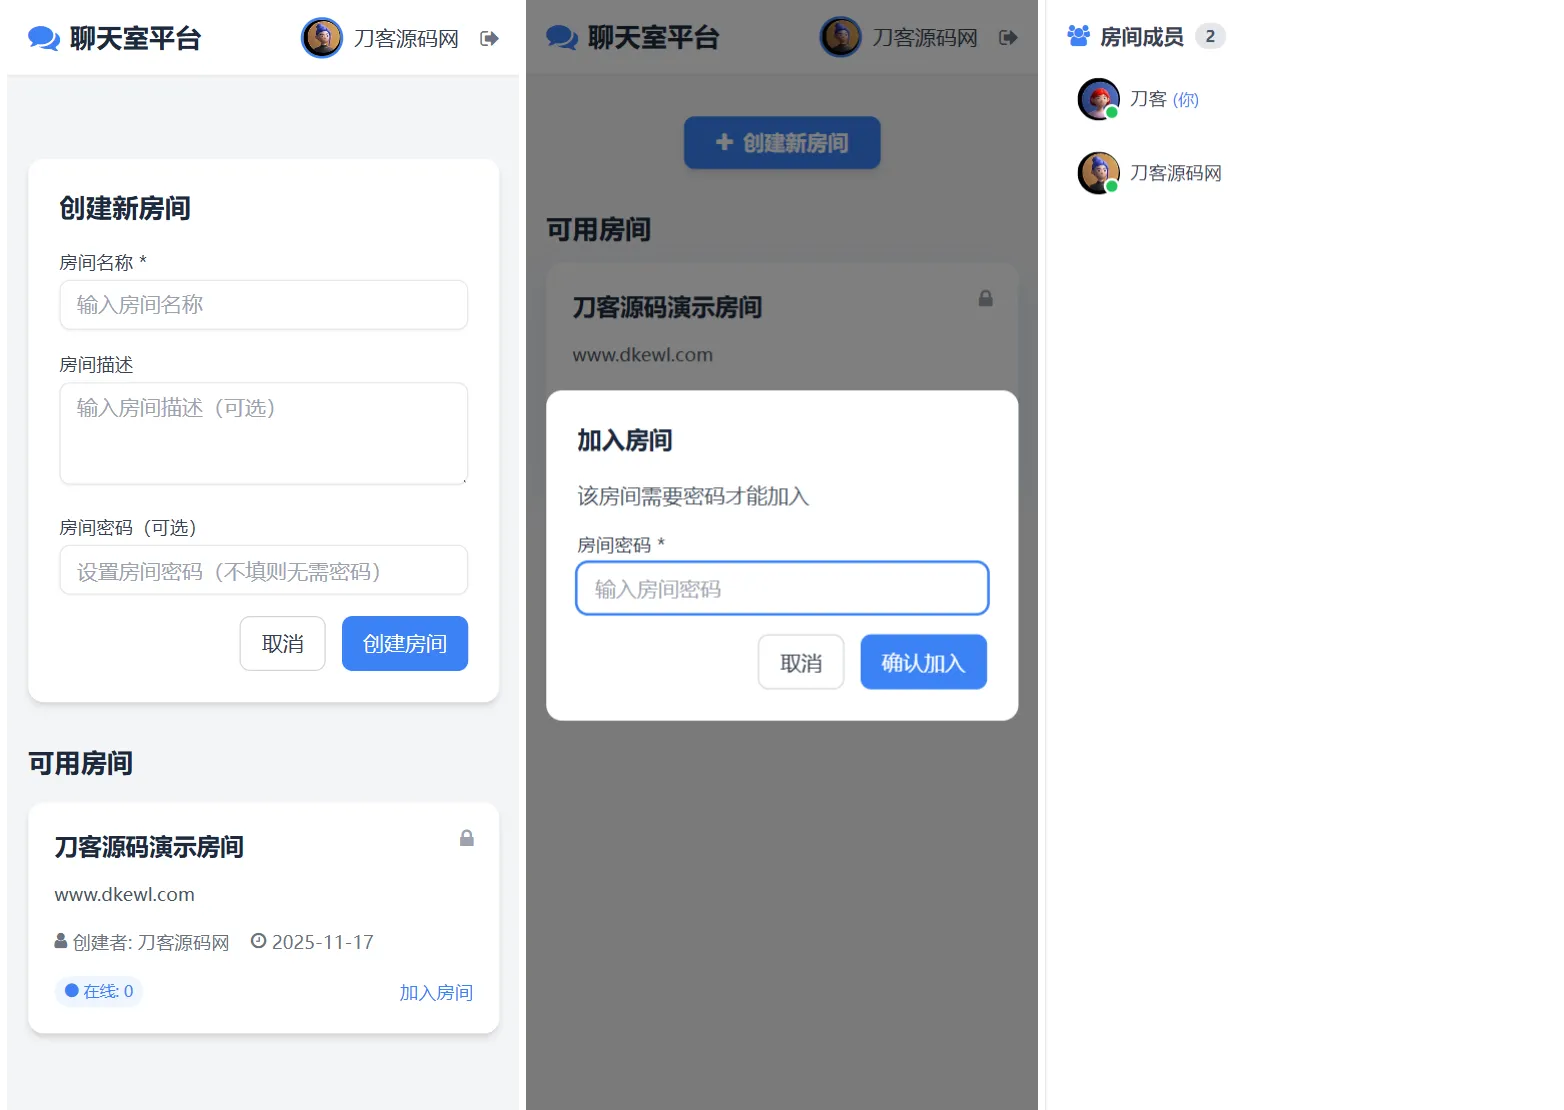Dismiss the join dialog with 取消
The height and width of the screenshot is (1110, 1564).
click(x=801, y=662)
